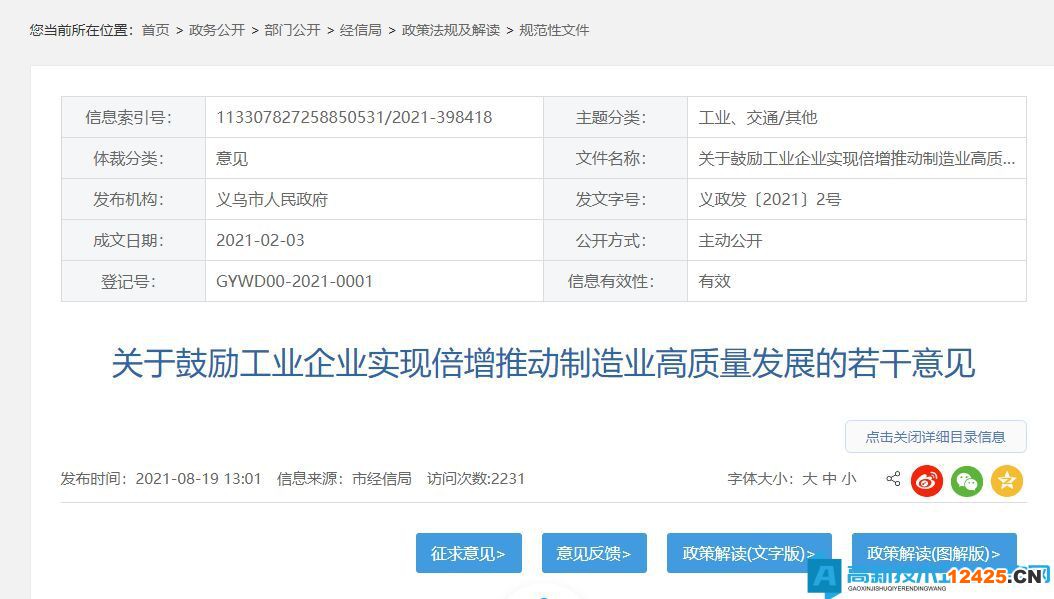Click the yellow star favorite icon
1054x599 pixels.
pos(1007,480)
